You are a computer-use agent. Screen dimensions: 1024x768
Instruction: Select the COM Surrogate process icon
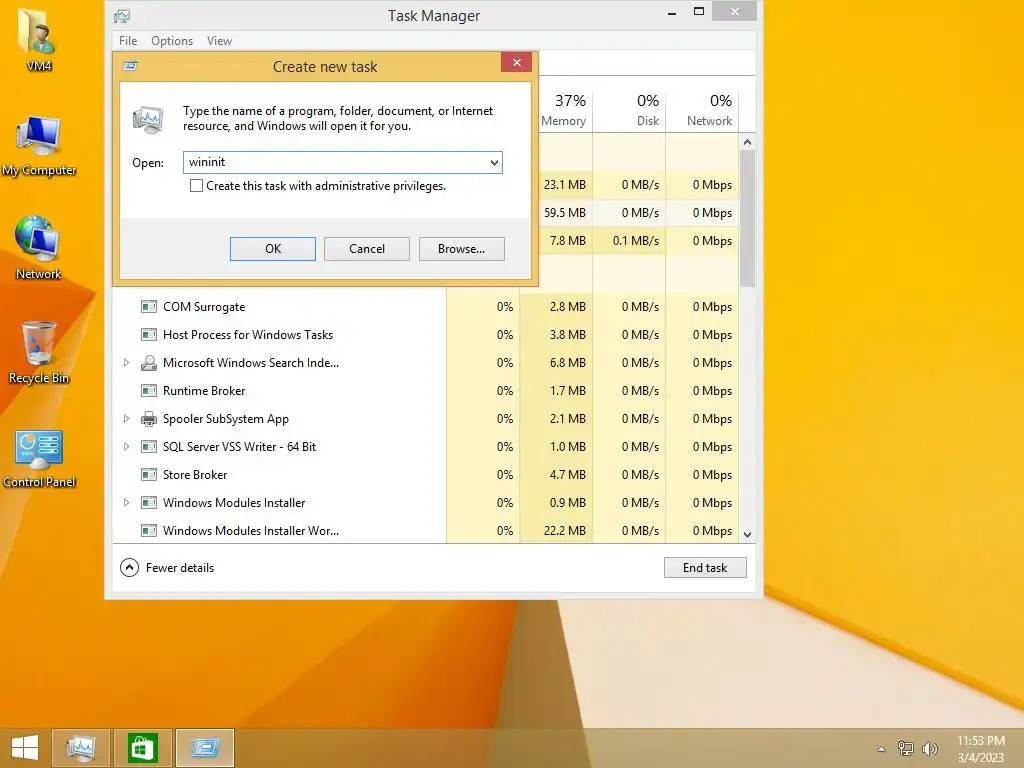[x=149, y=306]
